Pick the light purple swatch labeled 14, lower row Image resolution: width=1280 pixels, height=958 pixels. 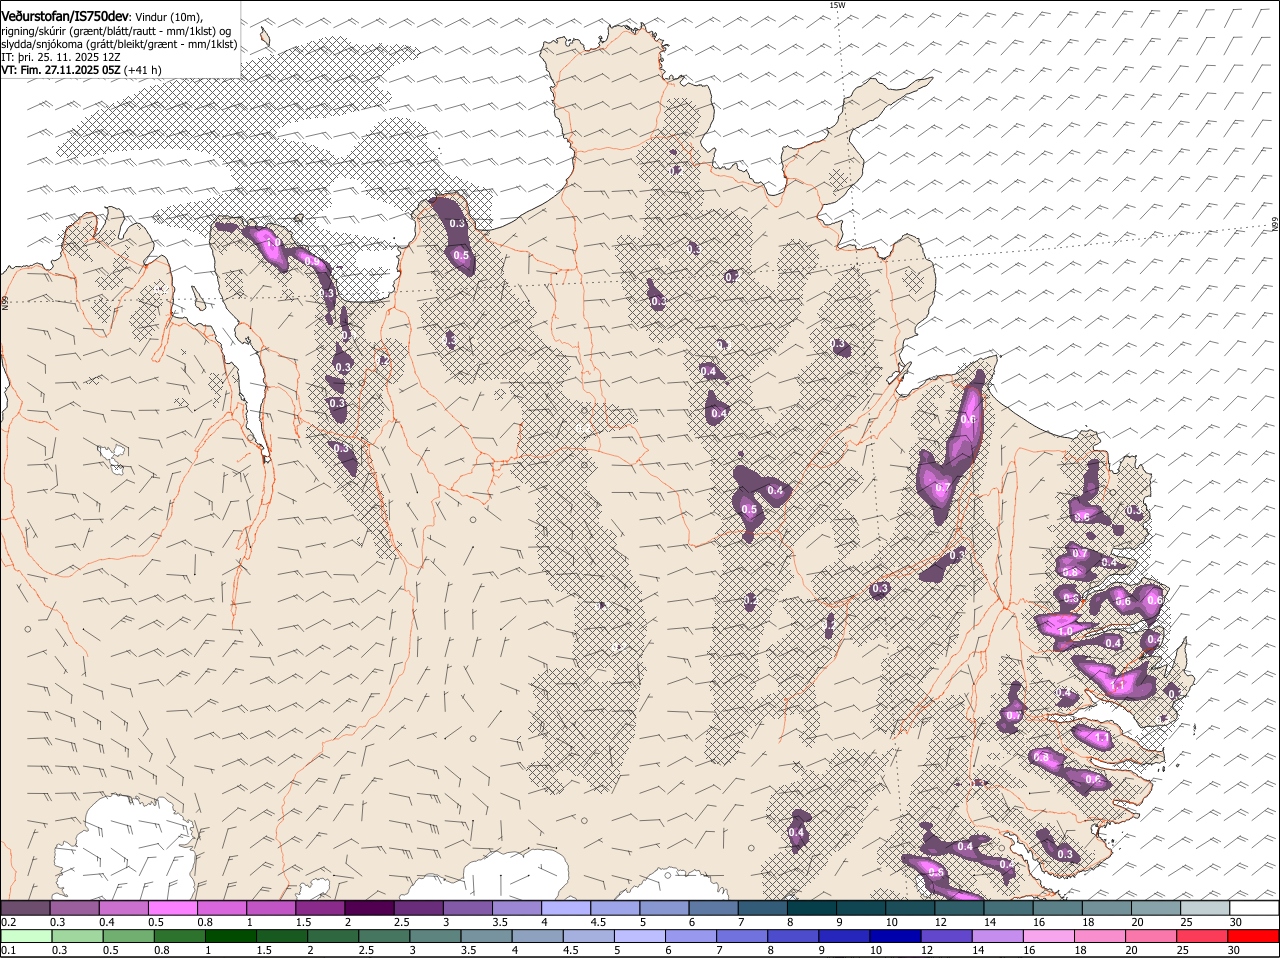[998, 937]
